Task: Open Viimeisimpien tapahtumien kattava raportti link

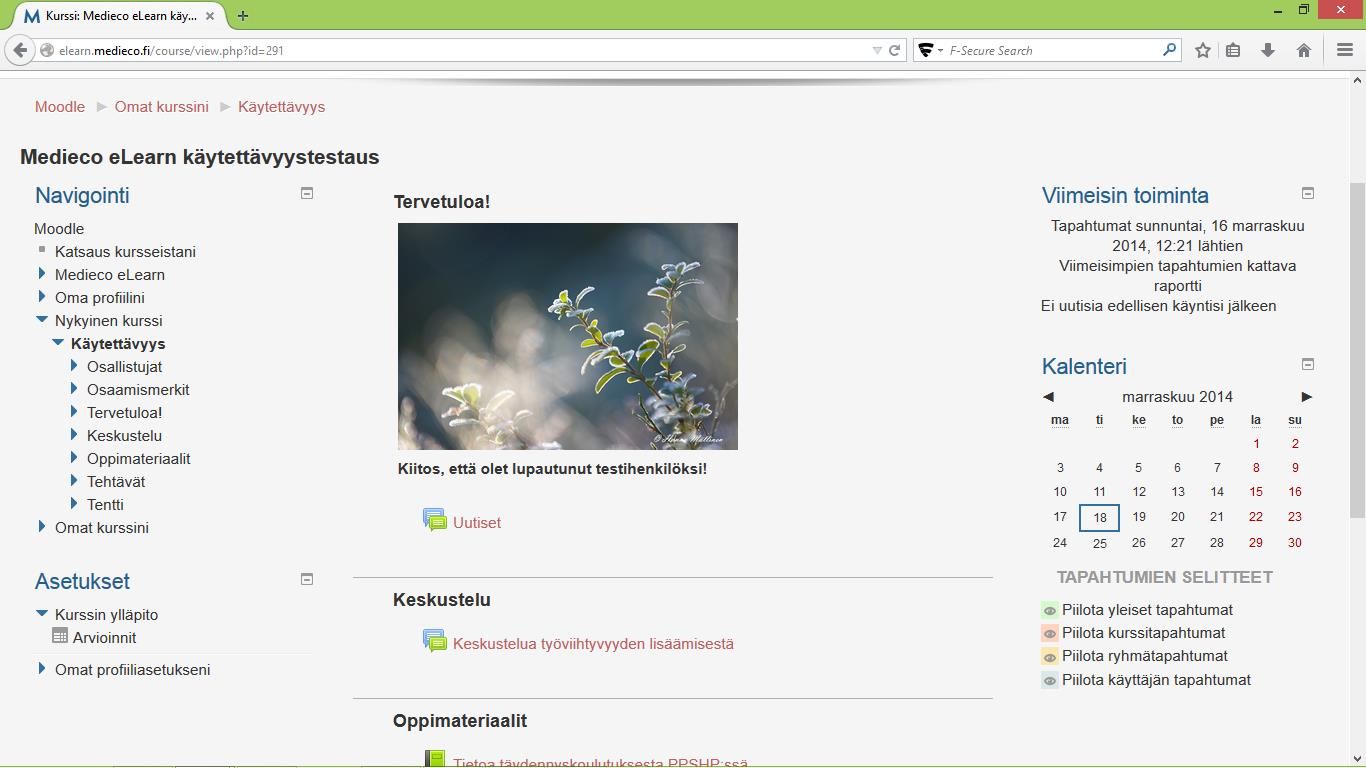Action: coord(1177,276)
